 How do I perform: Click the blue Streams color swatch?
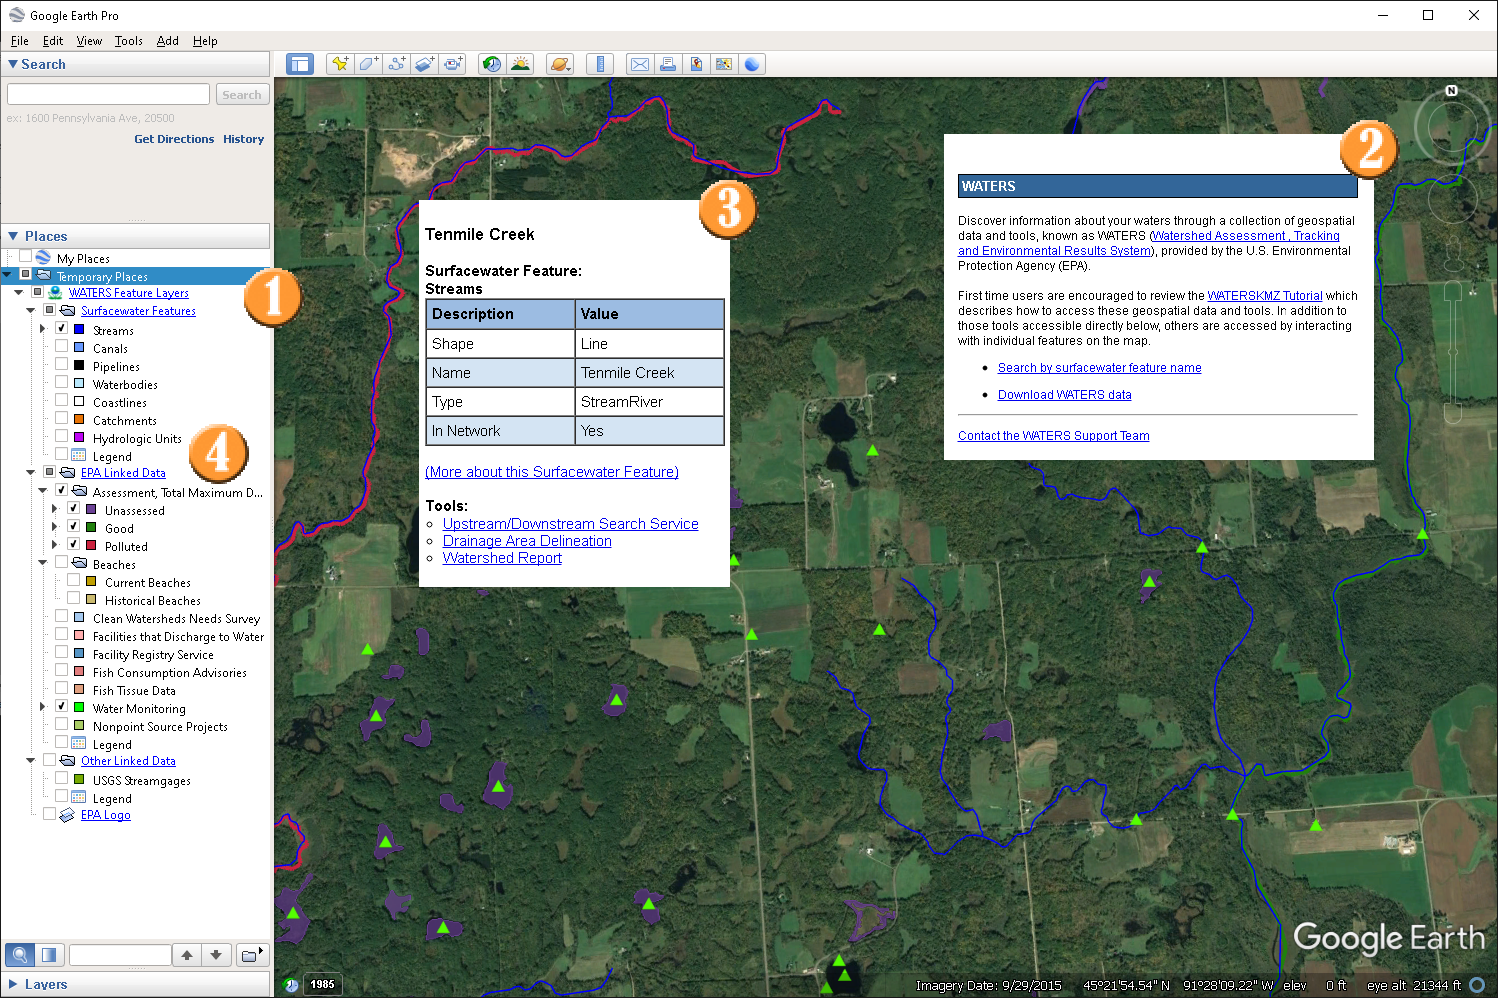coord(79,329)
